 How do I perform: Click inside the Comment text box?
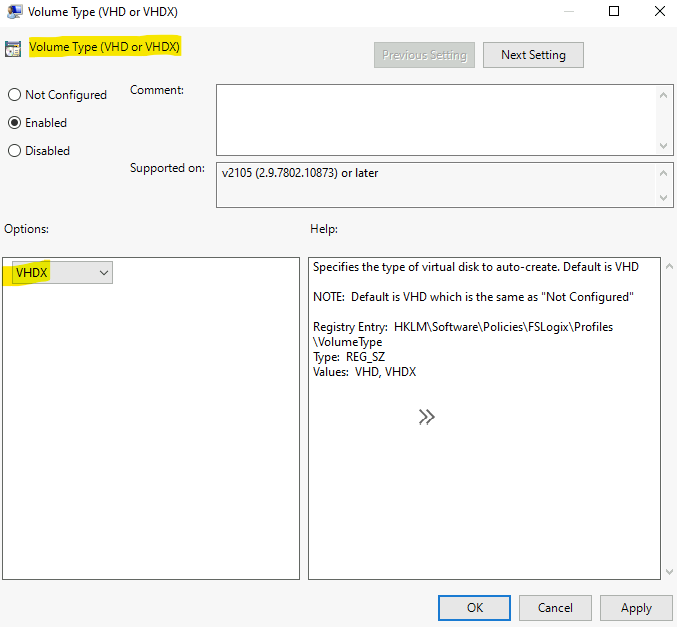click(x=436, y=120)
